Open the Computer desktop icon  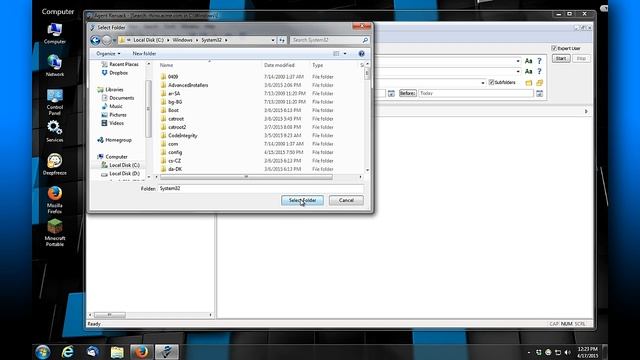tap(55, 33)
